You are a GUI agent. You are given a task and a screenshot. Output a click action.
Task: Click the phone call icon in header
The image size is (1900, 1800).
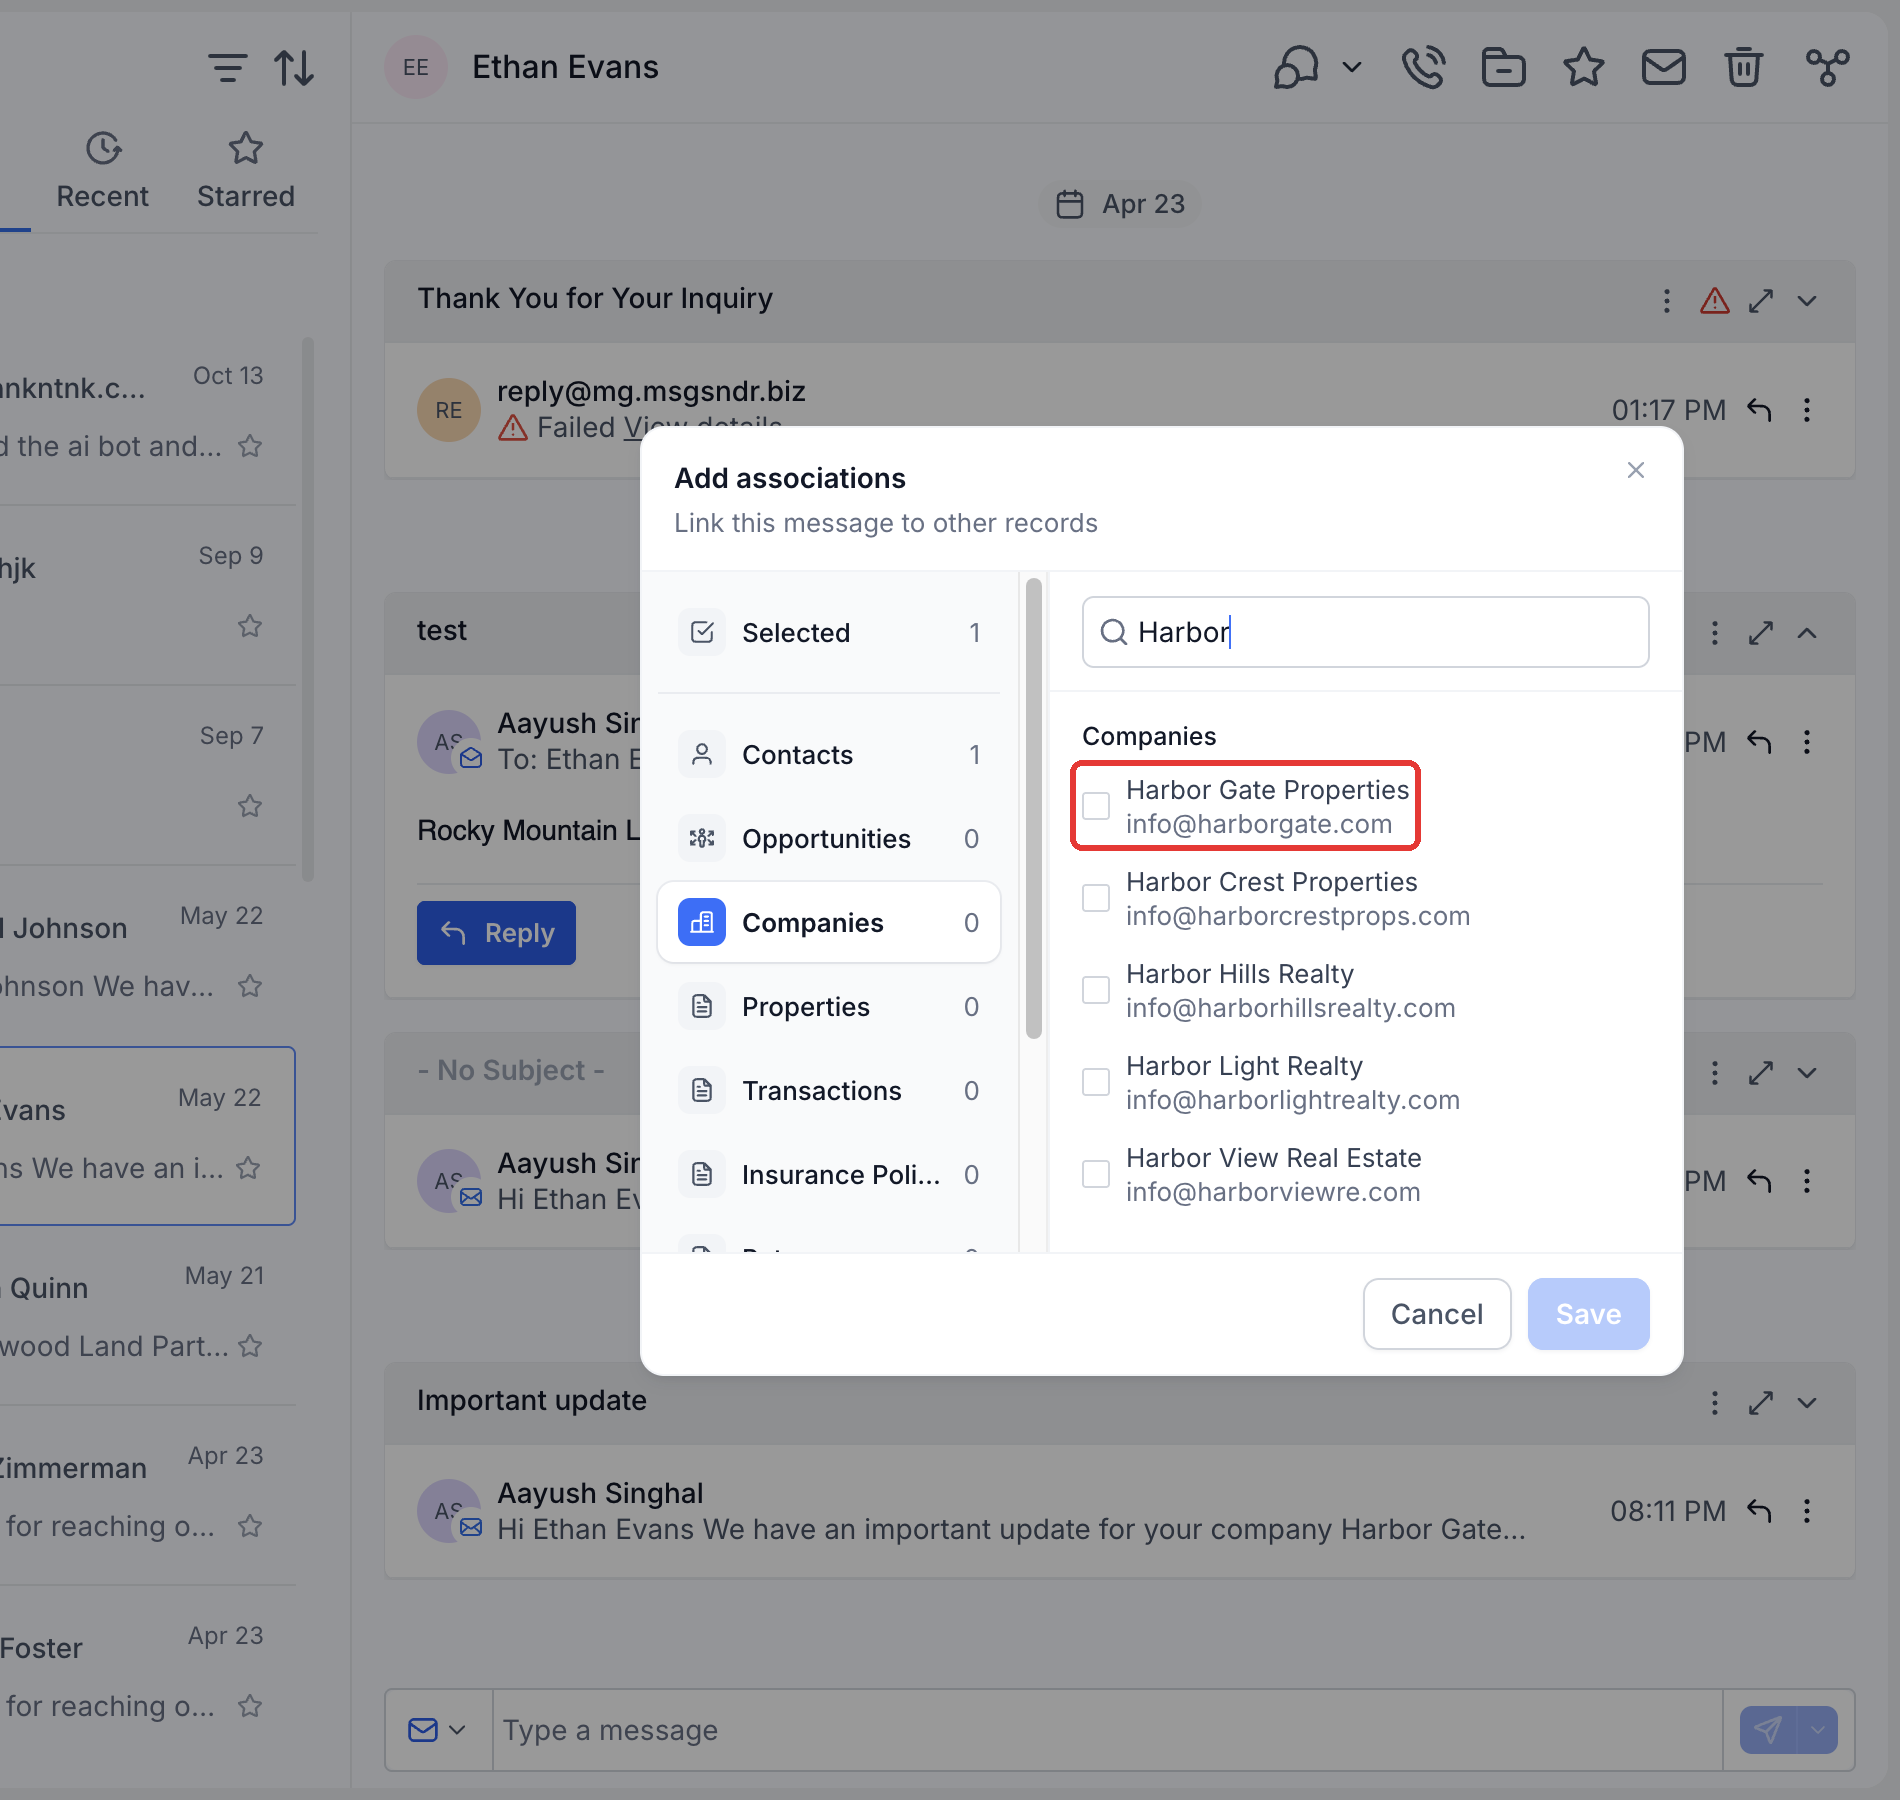click(1423, 68)
